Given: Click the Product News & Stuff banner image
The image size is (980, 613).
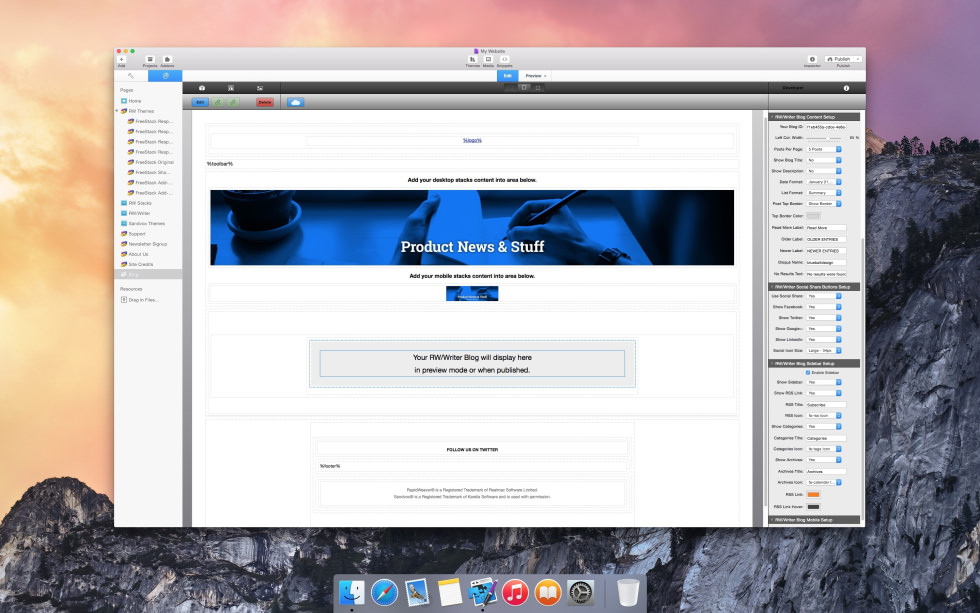Looking at the screenshot, I should pos(472,227).
